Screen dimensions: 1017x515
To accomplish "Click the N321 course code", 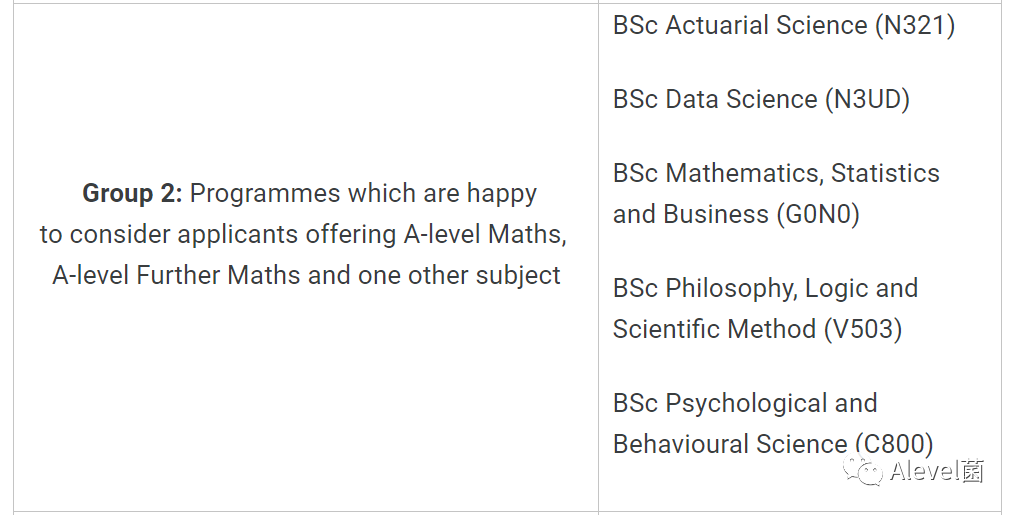I will pos(915,25).
